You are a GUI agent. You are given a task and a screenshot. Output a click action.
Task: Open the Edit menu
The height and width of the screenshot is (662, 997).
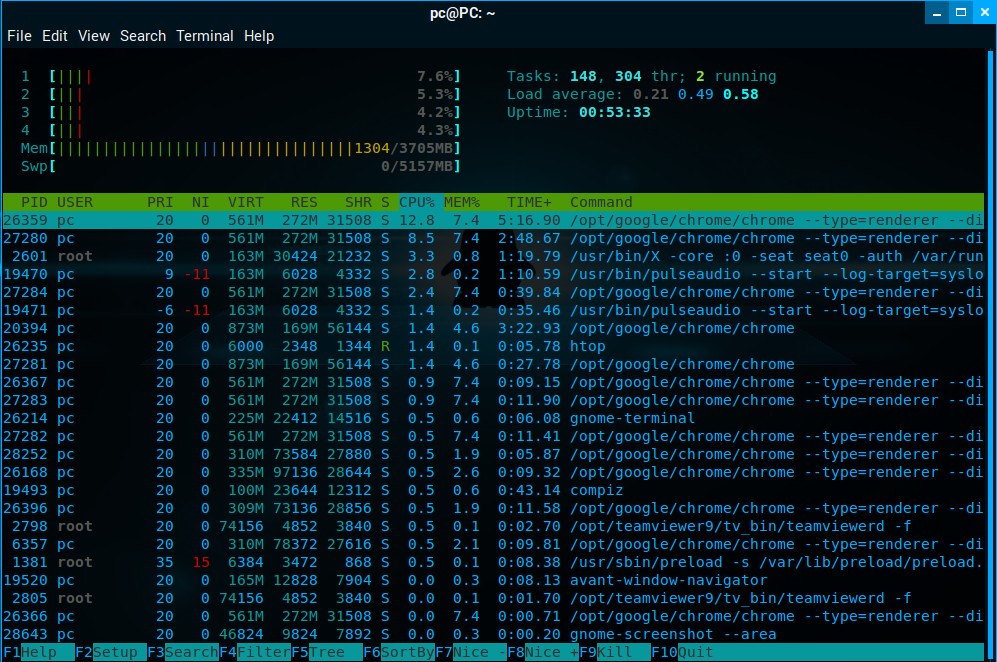click(x=55, y=36)
